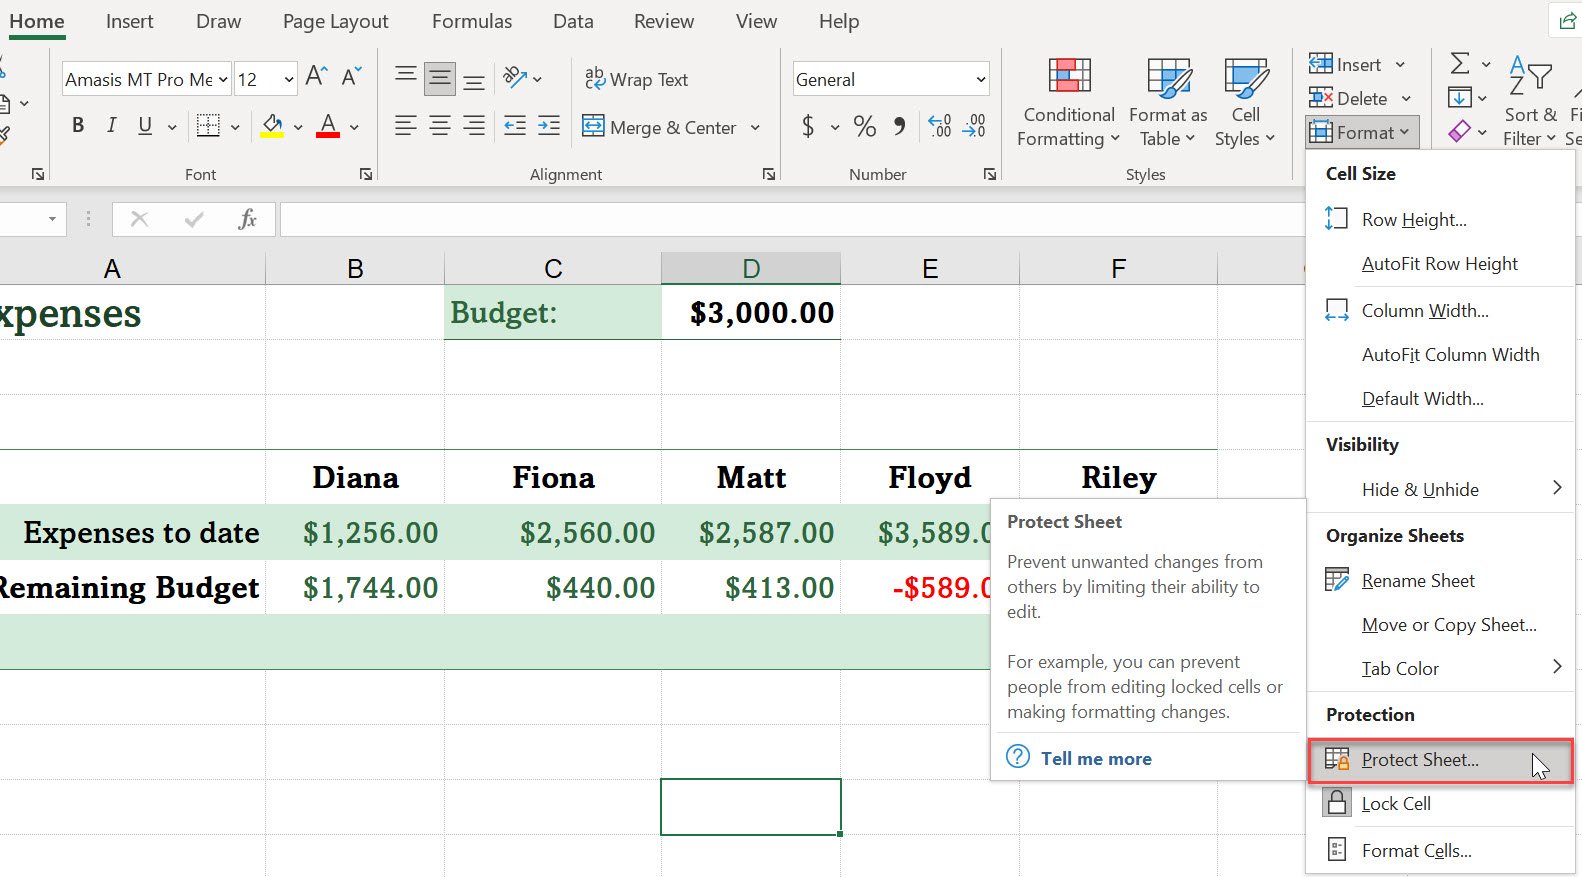
Task: Click Insert cells button
Action: pos(1345,64)
